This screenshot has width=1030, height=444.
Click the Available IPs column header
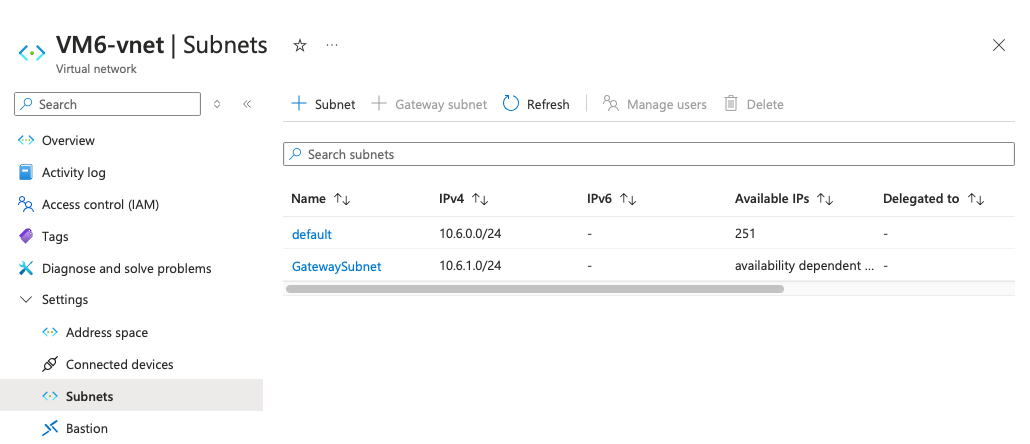(772, 198)
